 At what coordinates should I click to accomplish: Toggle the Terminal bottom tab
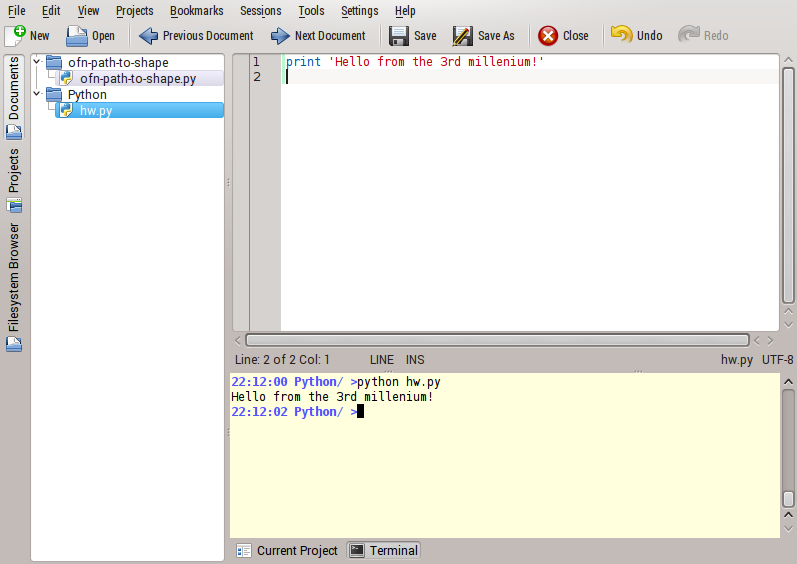pos(384,551)
